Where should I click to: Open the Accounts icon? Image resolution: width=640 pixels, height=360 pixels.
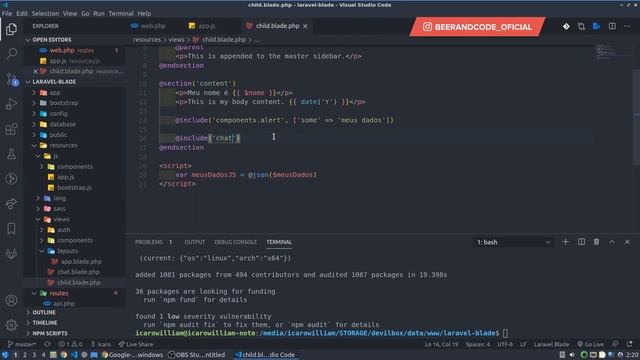click(x=11, y=300)
